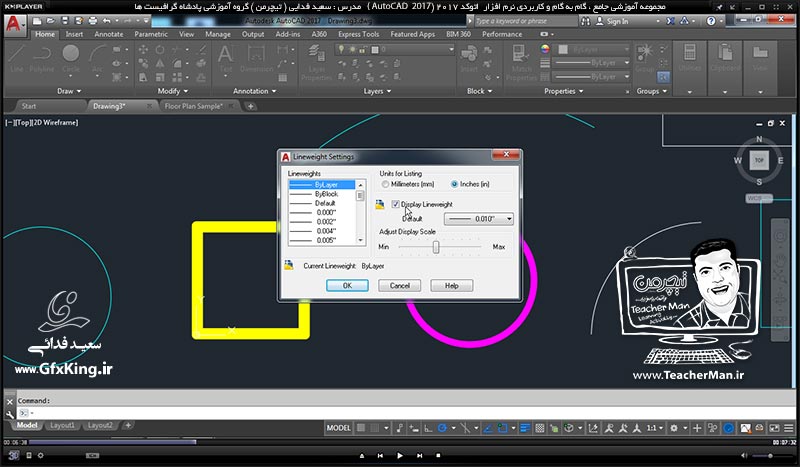Click the video player play button

(x=399, y=455)
